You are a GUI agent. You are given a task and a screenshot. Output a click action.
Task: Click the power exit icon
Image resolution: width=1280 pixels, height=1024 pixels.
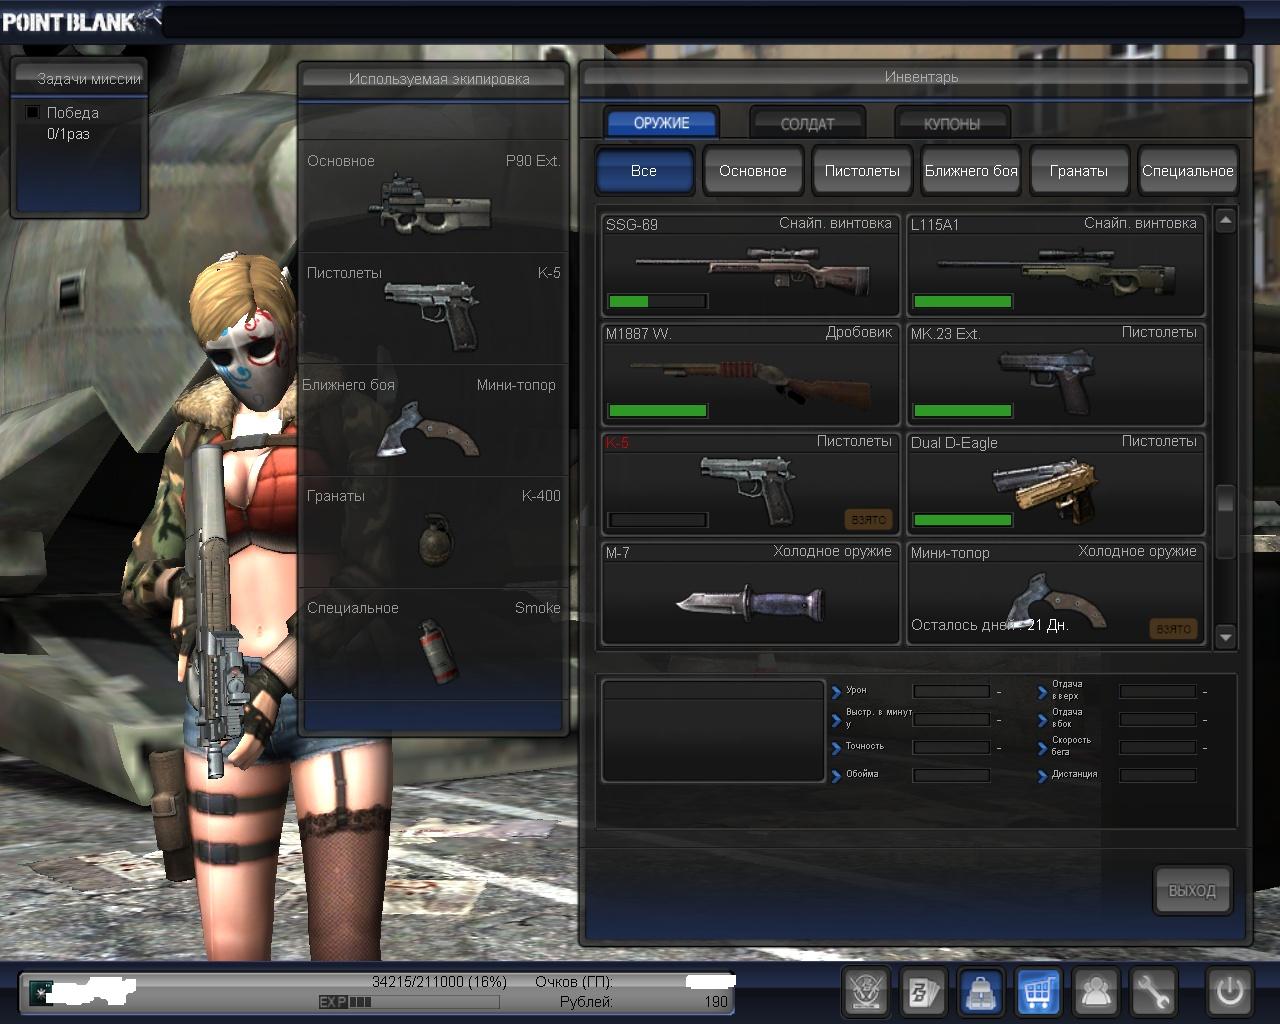(1229, 992)
